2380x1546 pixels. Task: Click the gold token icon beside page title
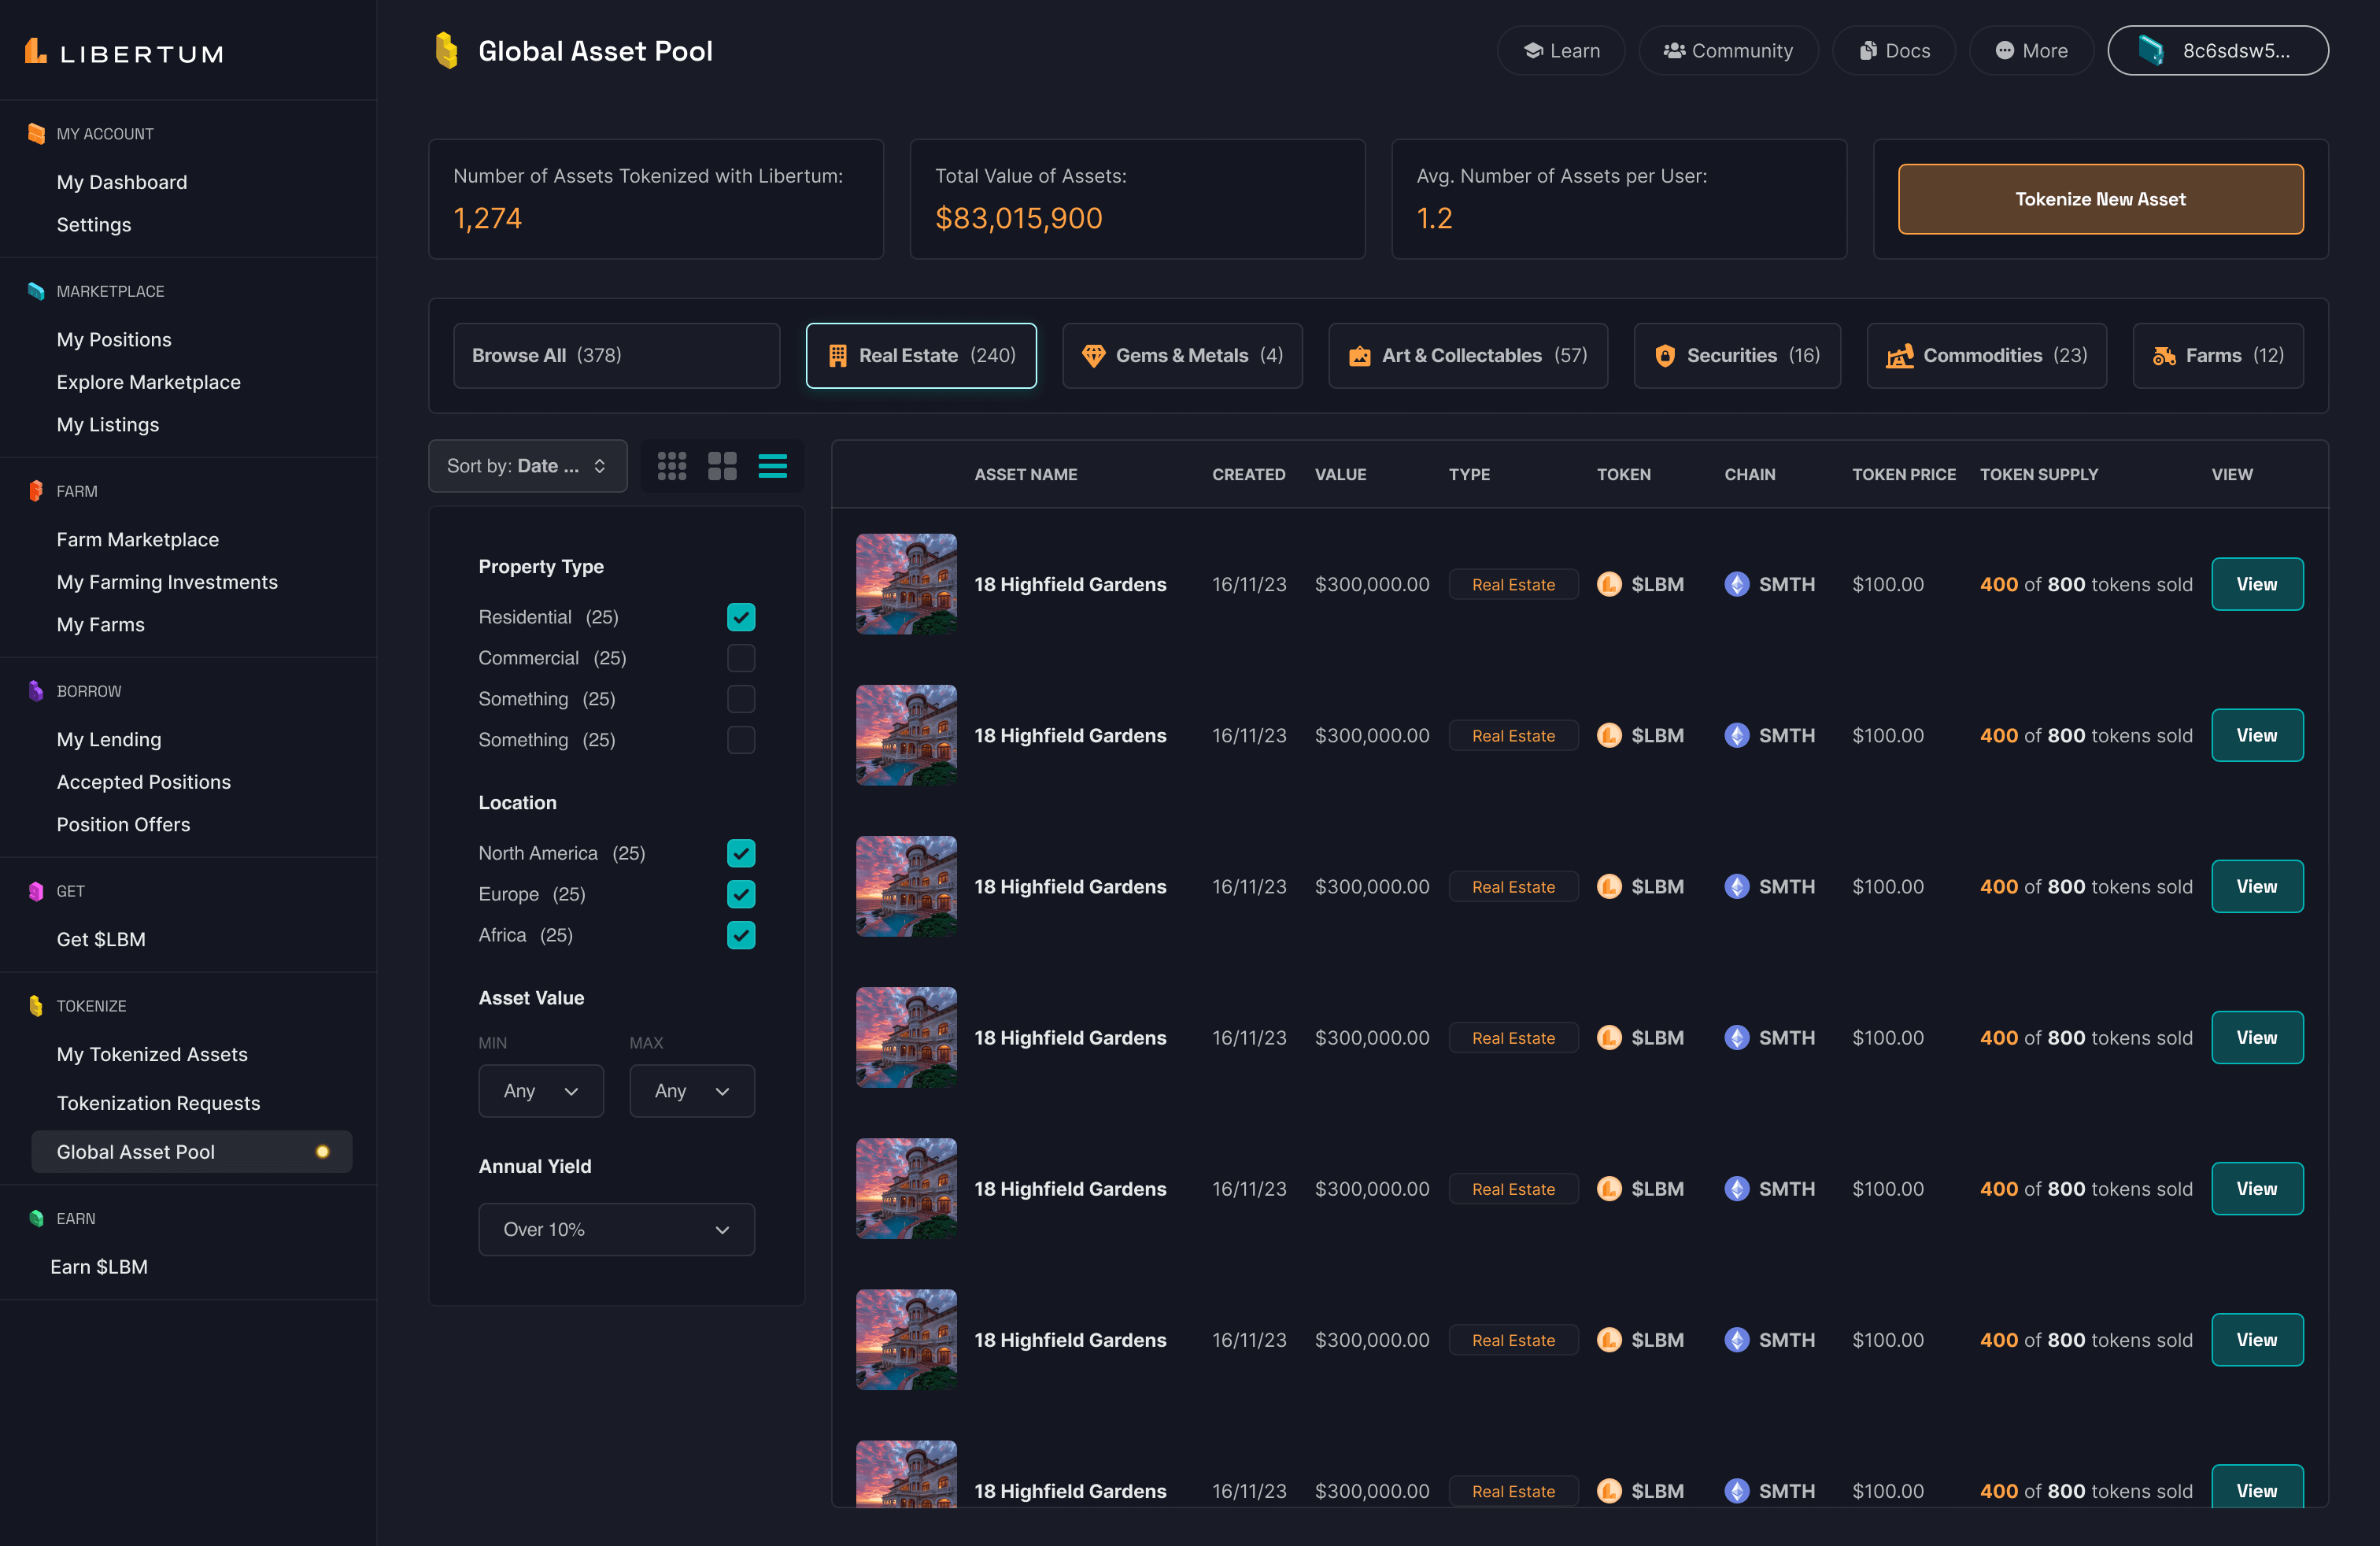pos(447,51)
